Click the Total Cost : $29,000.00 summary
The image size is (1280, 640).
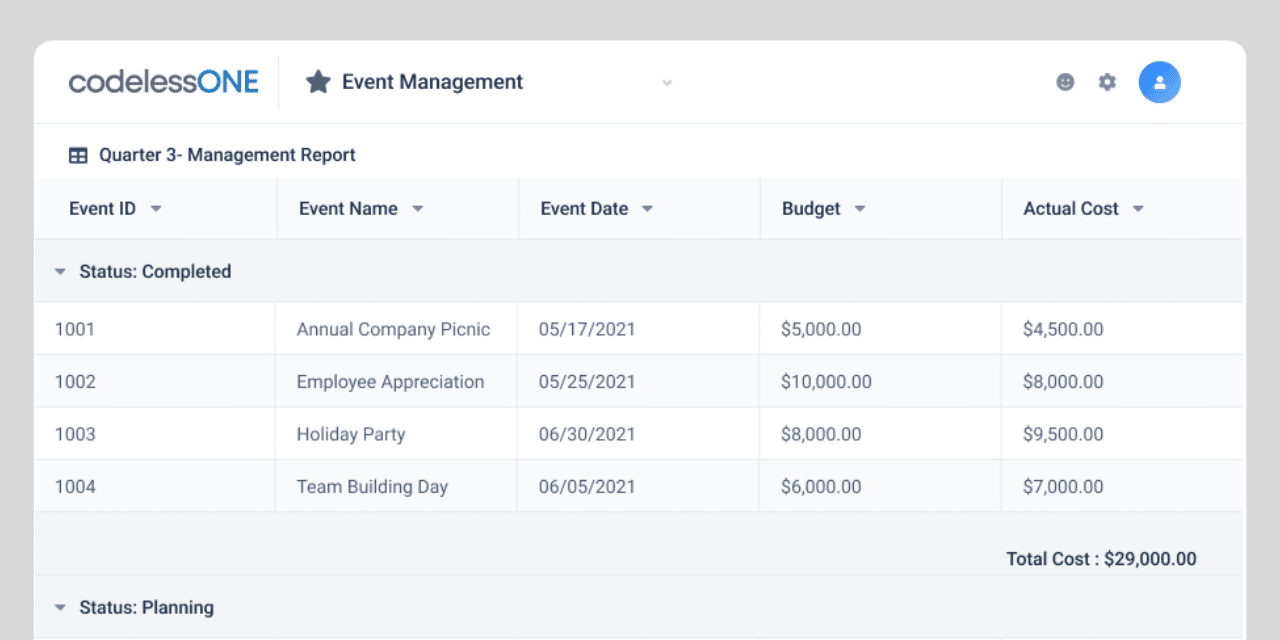pyautogui.click(x=1101, y=559)
